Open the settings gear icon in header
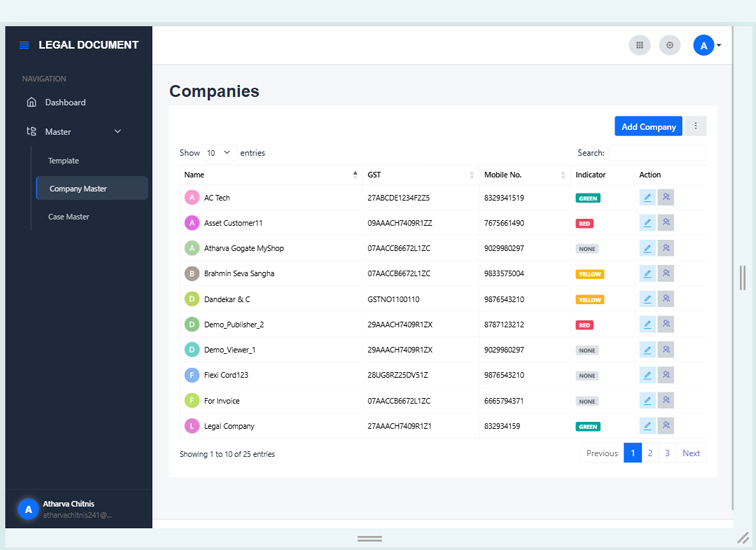This screenshot has height=550, width=756. click(x=670, y=45)
